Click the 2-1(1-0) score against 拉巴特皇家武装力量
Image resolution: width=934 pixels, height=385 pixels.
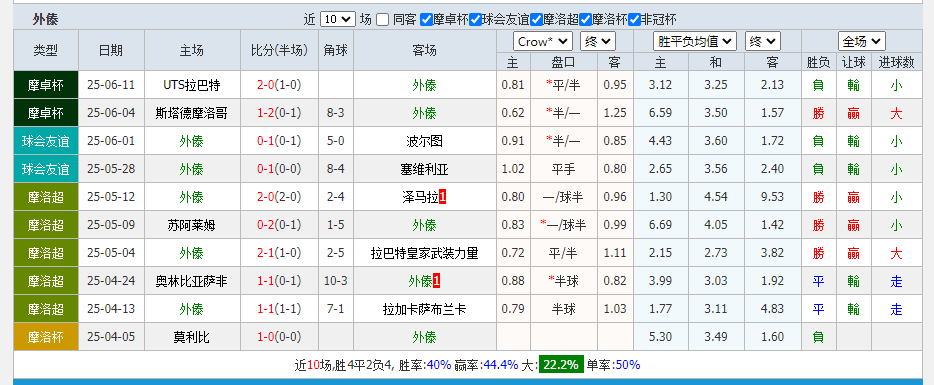click(x=279, y=253)
